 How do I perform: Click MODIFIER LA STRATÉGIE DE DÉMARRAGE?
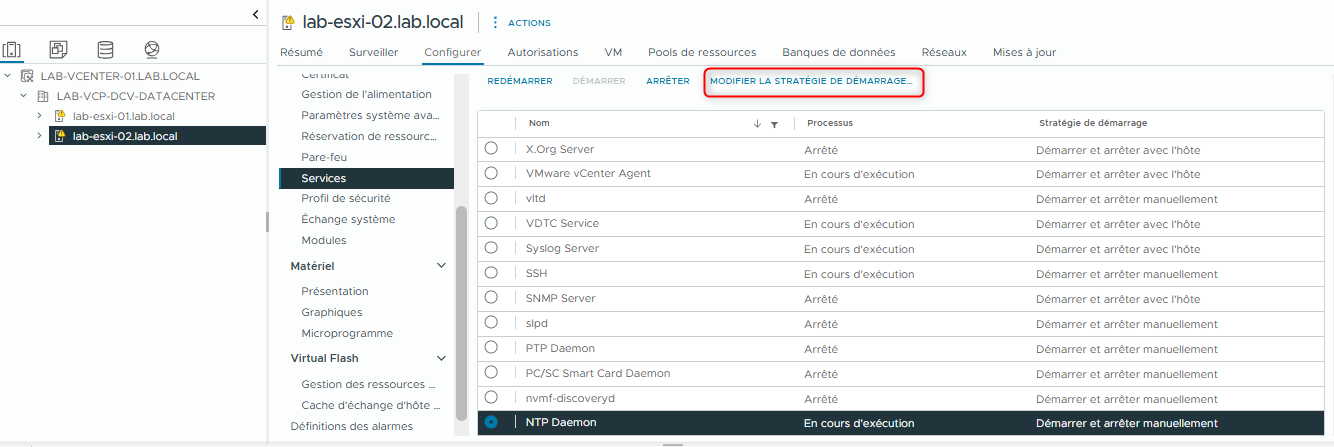[813, 82]
